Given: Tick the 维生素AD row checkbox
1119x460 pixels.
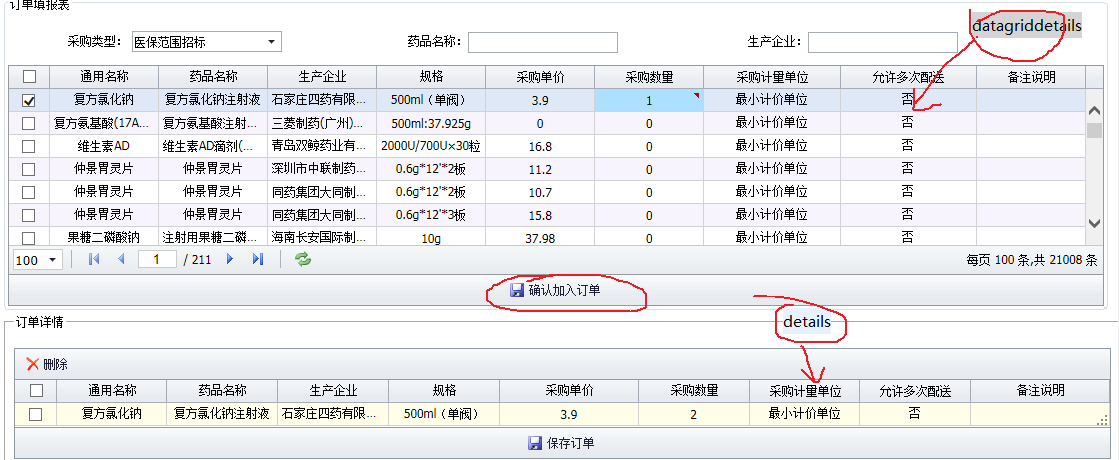Looking at the screenshot, I should (29, 146).
